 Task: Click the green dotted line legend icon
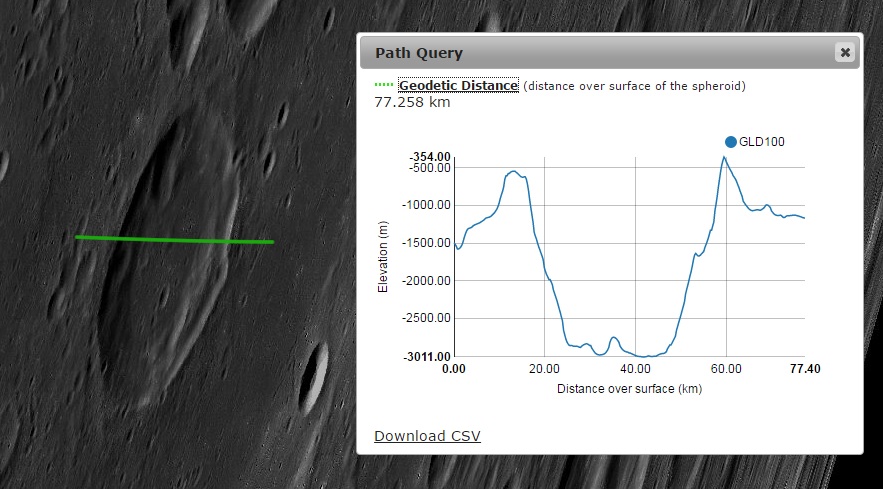coord(384,86)
